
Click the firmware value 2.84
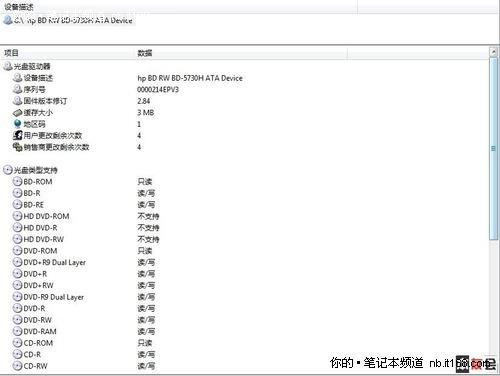coord(143,101)
